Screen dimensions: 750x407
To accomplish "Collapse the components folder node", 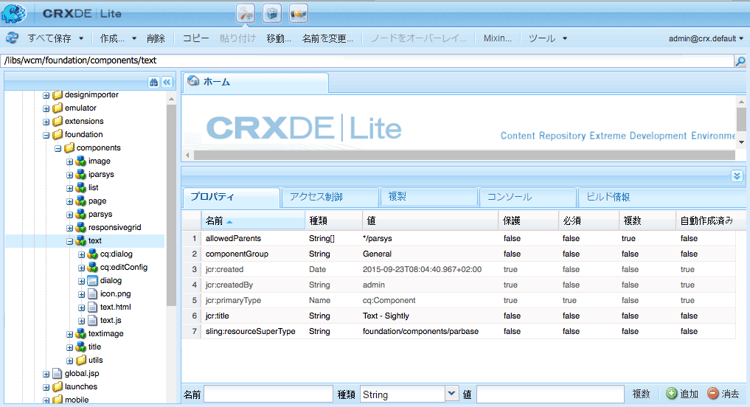I will point(57,148).
